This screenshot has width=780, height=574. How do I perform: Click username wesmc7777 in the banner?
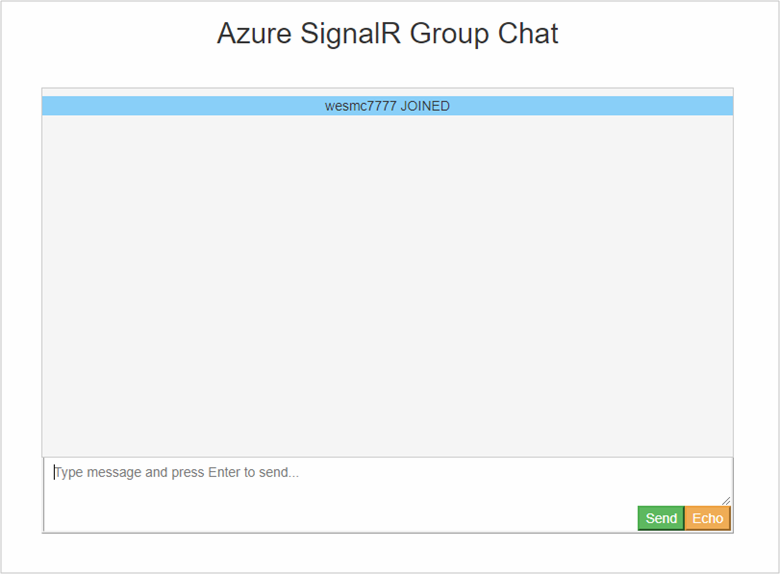click(361, 106)
